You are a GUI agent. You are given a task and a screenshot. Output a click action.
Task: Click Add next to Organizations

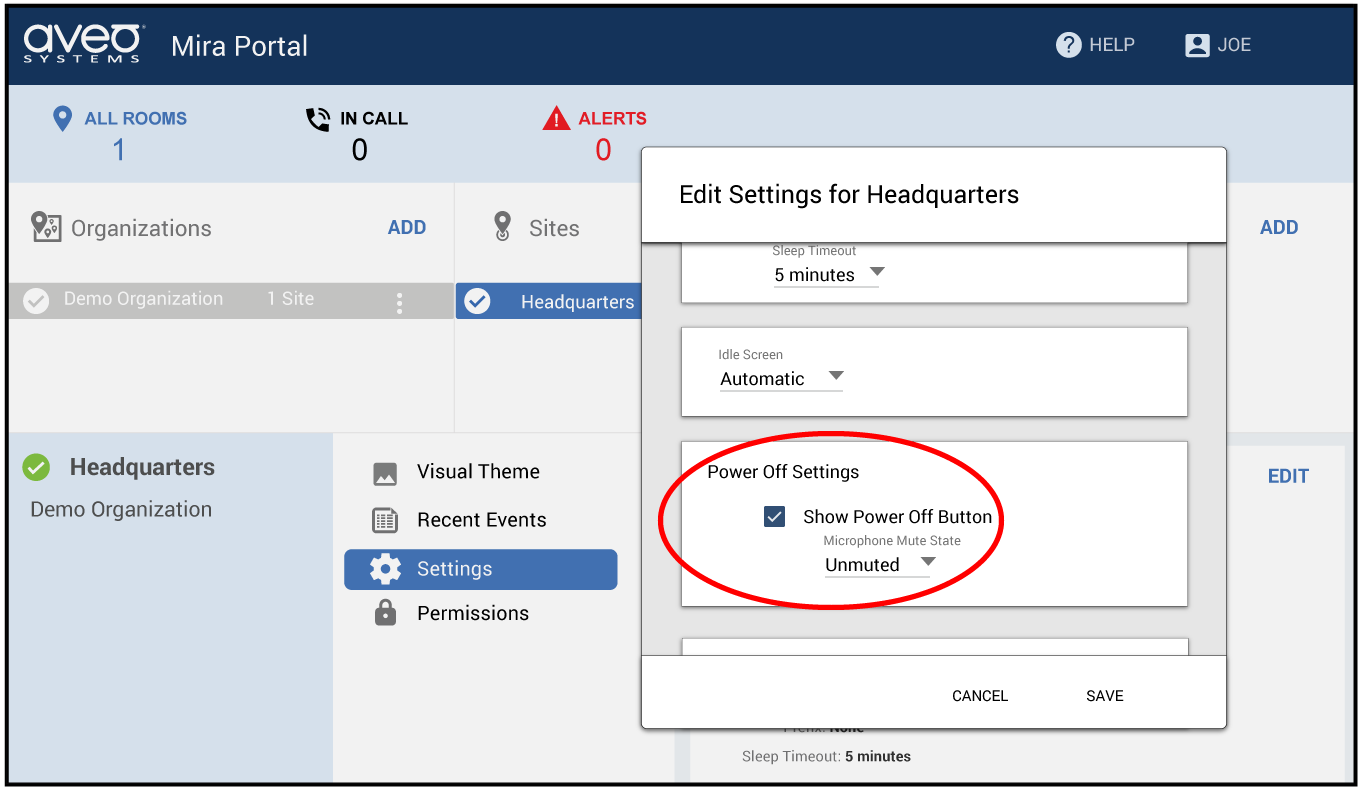(407, 228)
